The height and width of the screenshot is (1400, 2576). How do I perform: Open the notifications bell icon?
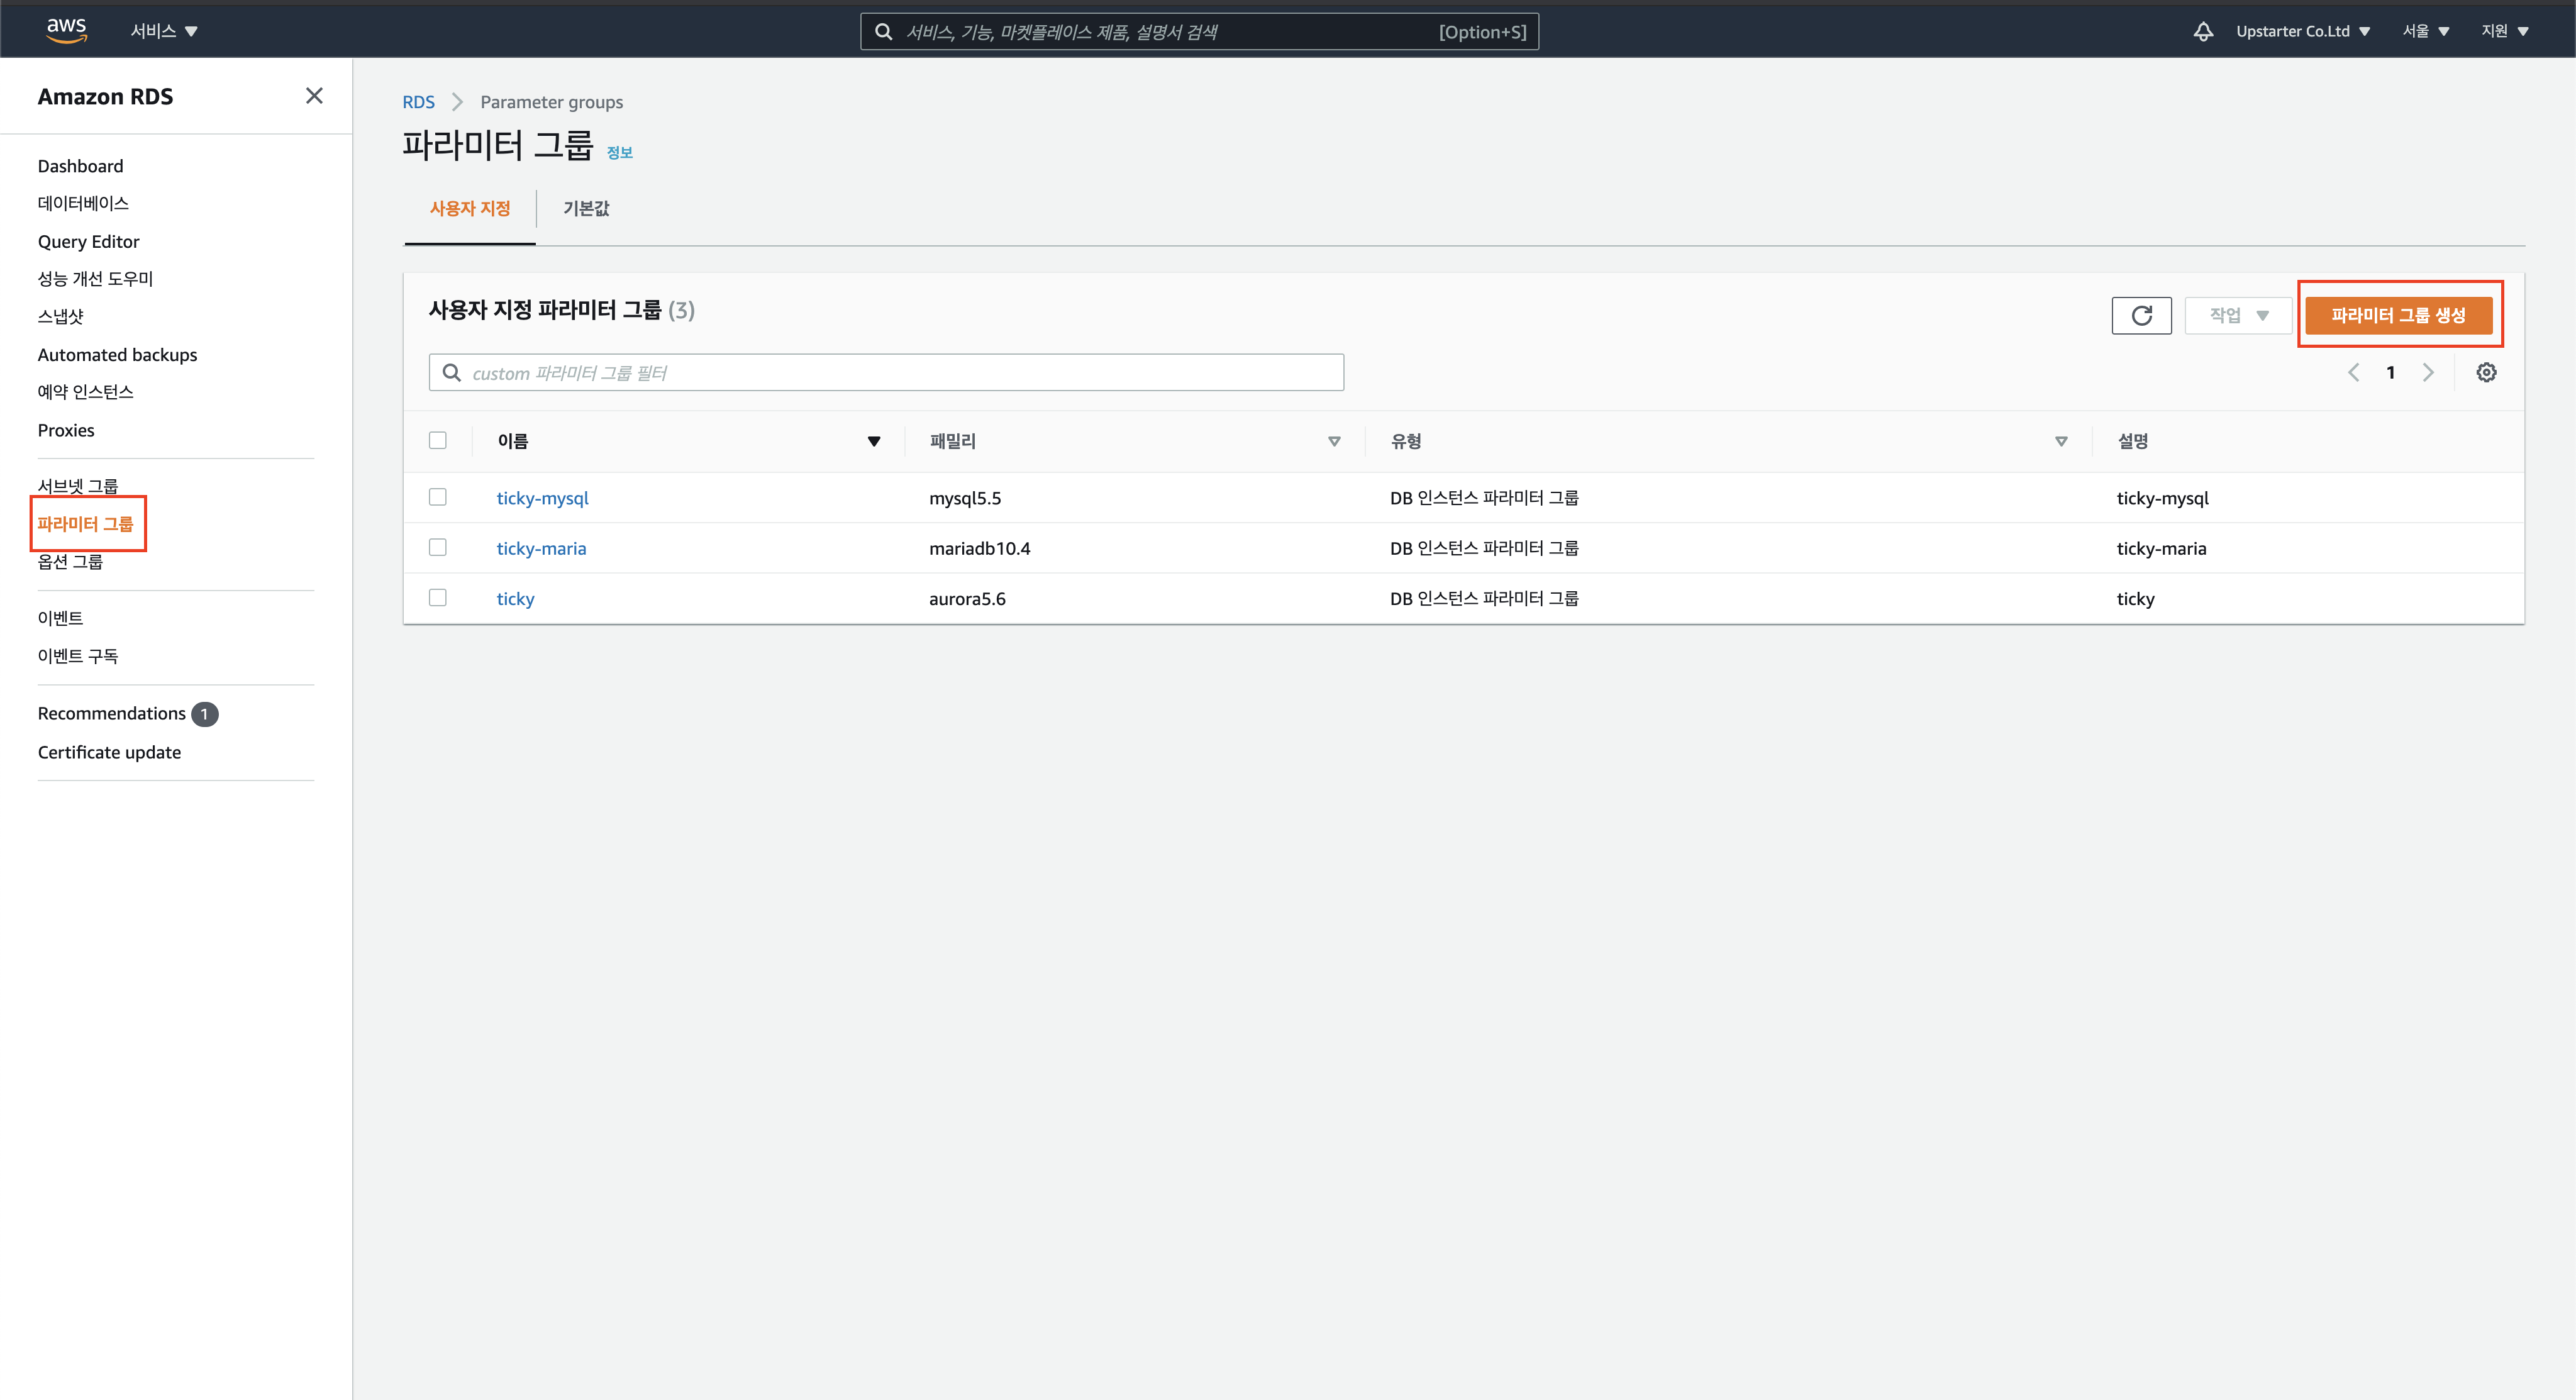2202,31
